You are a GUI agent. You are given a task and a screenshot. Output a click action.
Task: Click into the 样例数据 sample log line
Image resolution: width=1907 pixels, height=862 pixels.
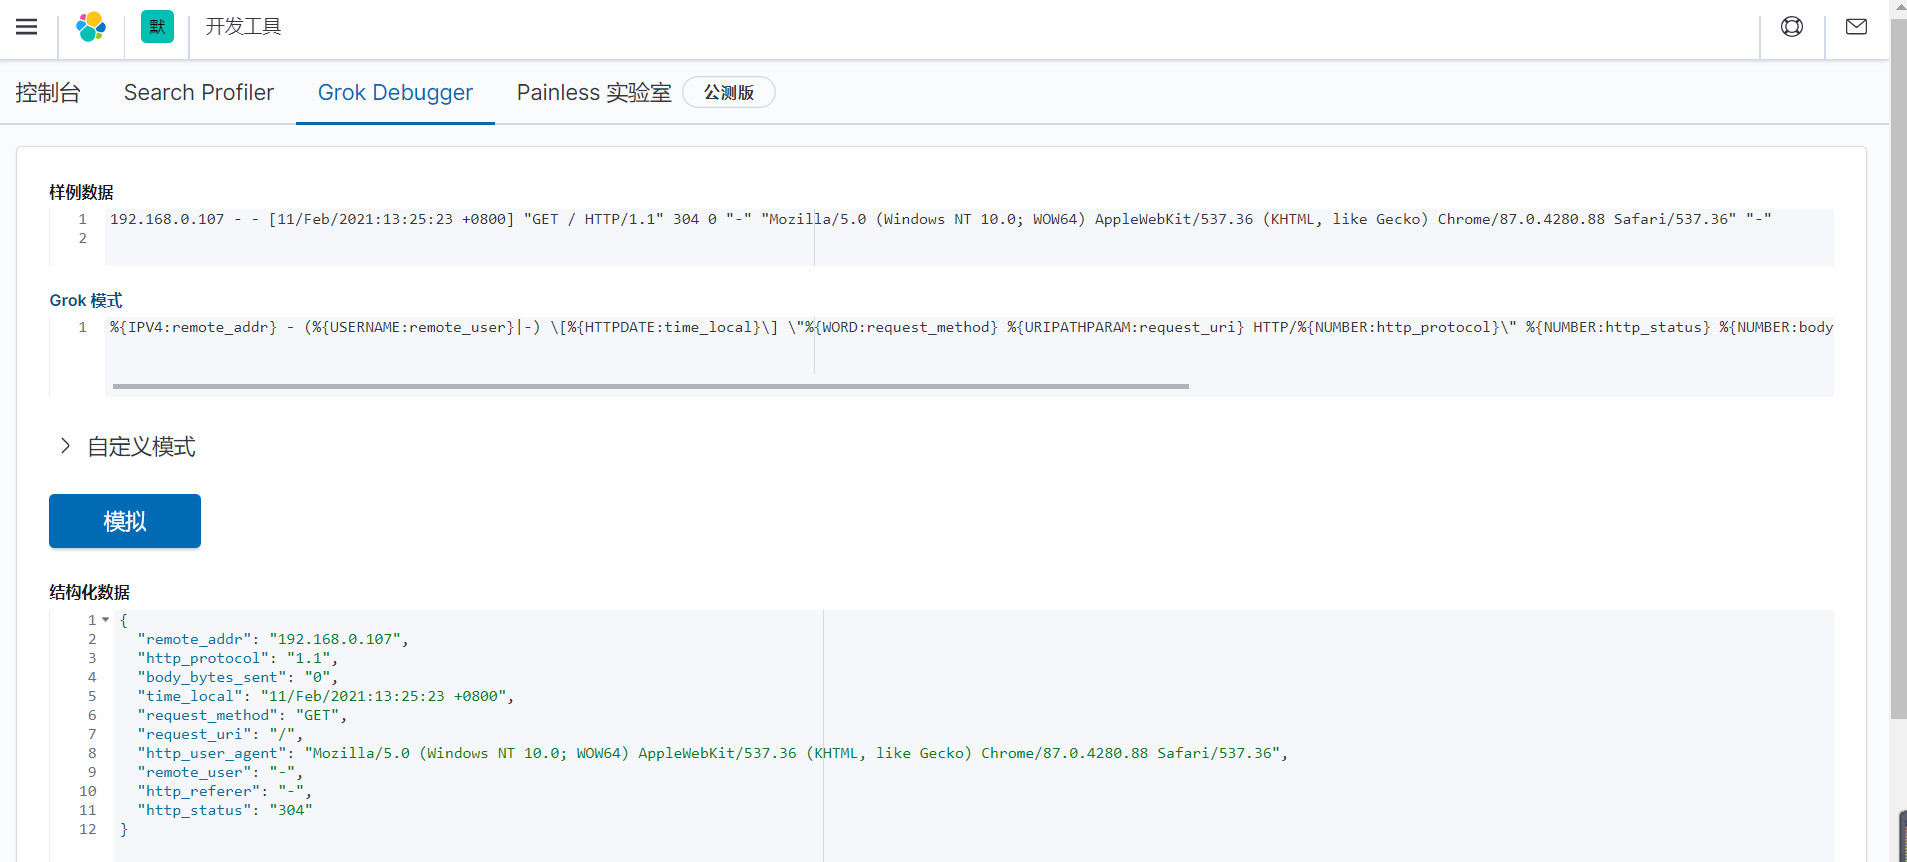[x=940, y=219]
